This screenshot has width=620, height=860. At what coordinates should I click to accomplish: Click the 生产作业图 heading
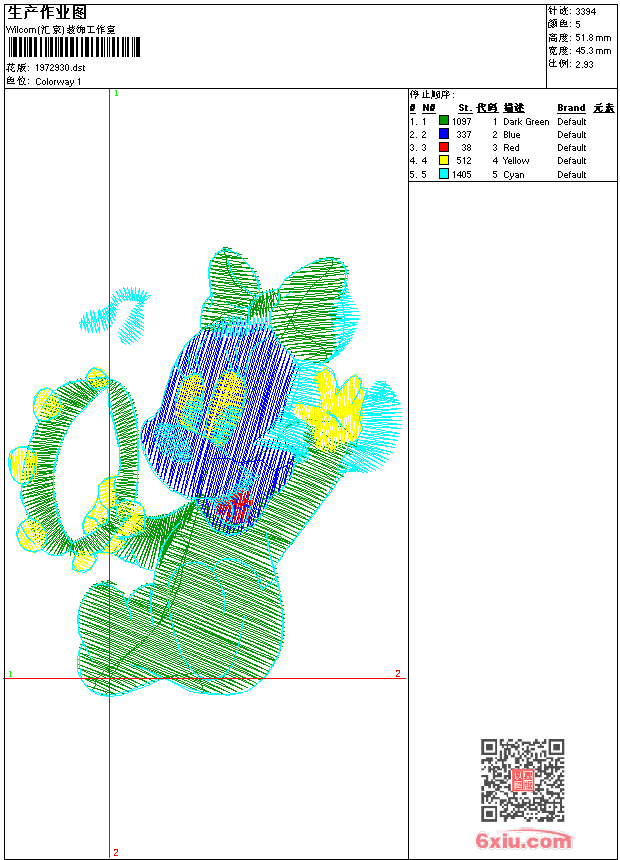click(x=47, y=13)
